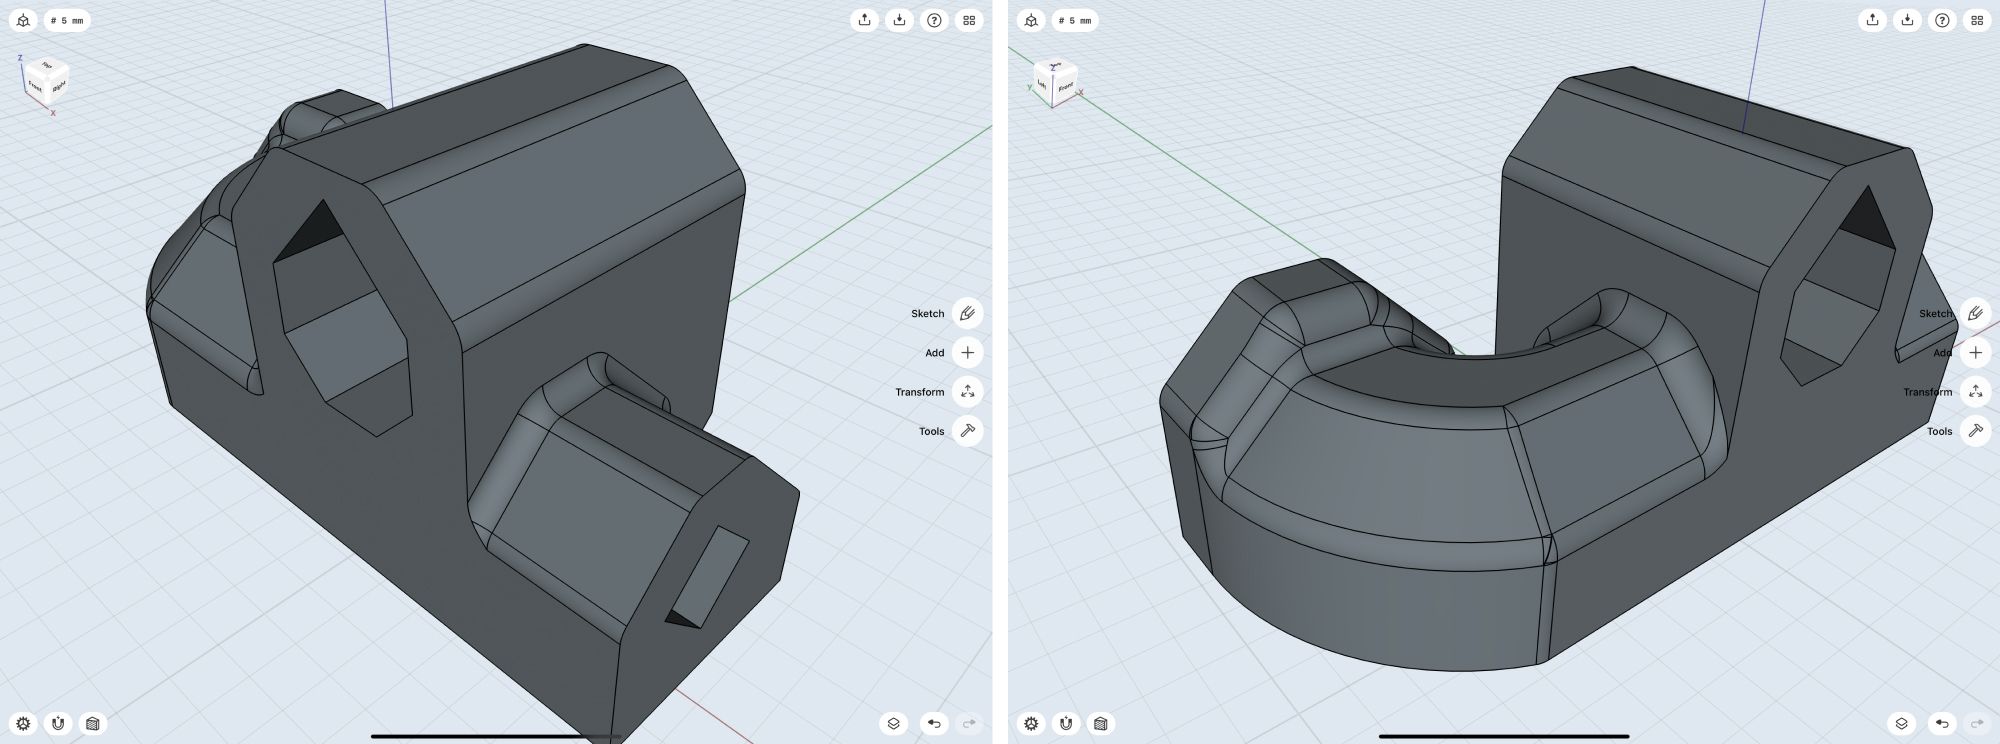Undo last action in right screenshot

pyautogui.click(x=1942, y=723)
